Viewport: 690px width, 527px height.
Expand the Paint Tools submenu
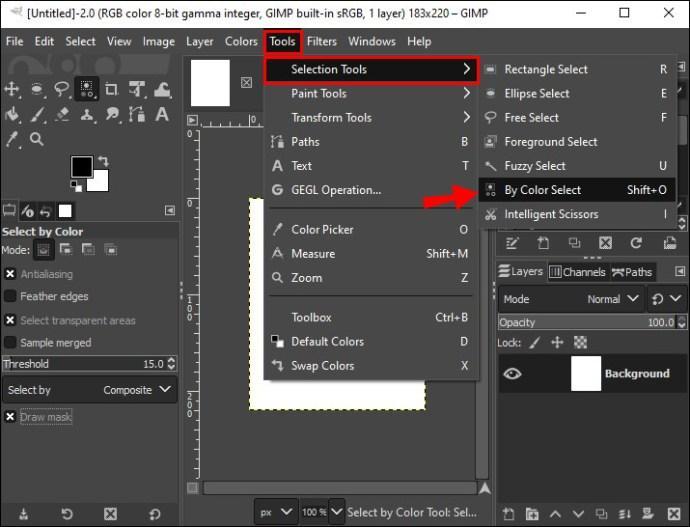pos(371,93)
